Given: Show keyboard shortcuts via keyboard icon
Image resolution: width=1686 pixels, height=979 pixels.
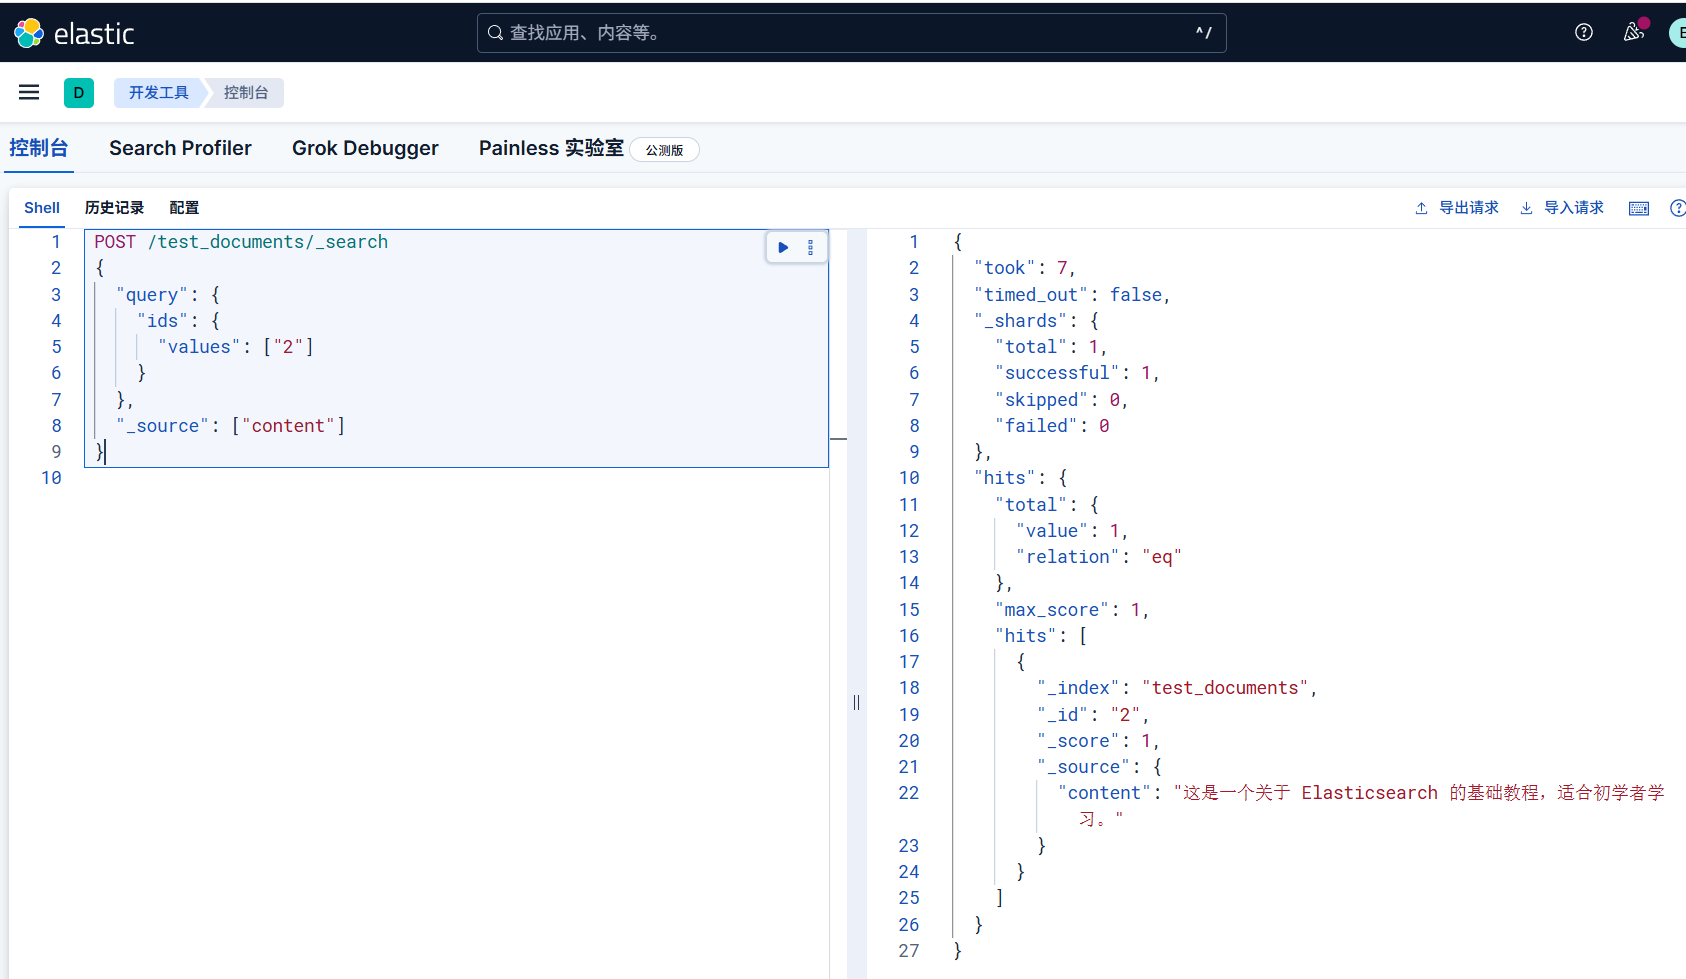Looking at the screenshot, I should point(1638,208).
